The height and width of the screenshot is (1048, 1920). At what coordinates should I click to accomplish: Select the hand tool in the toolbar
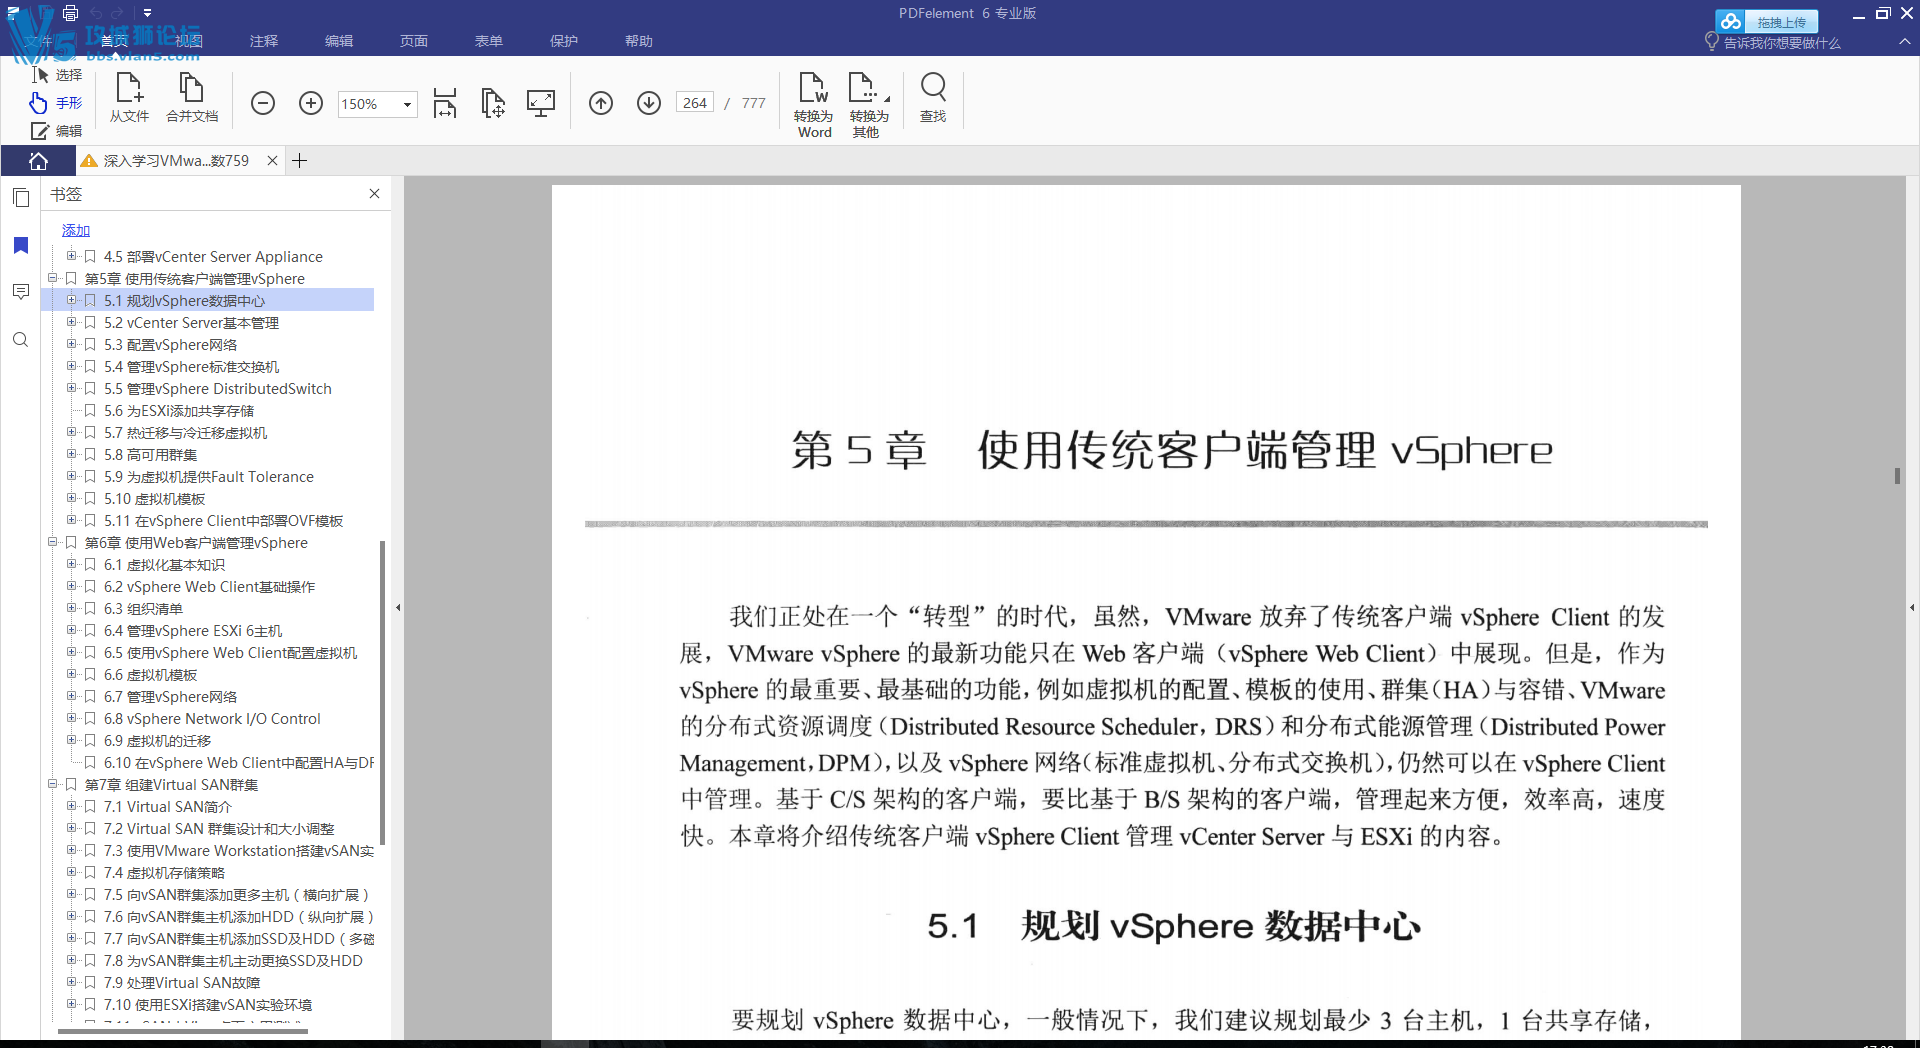pos(57,103)
